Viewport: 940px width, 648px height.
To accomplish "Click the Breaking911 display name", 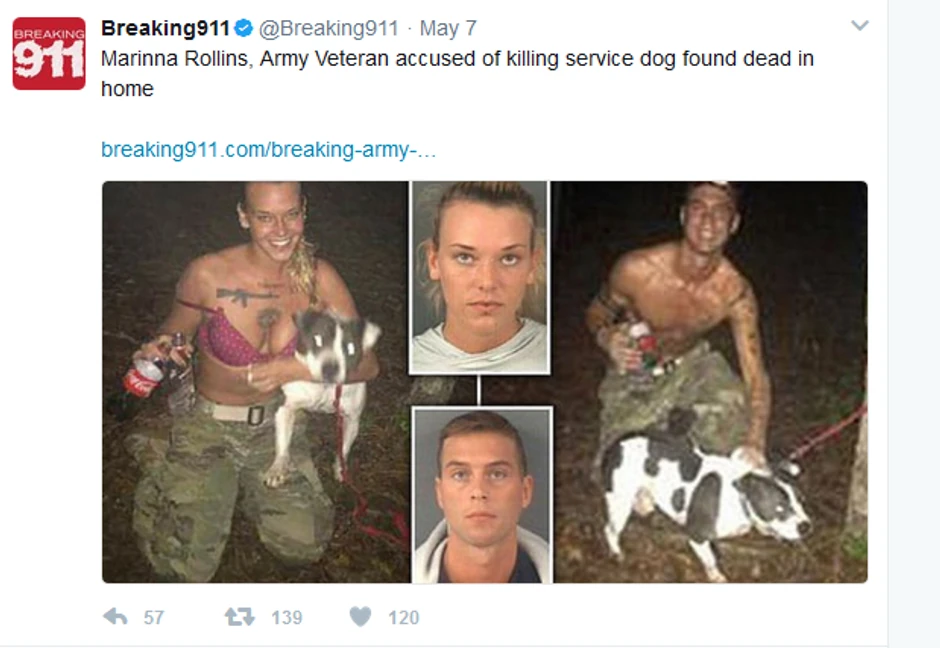I will point(165,28).
